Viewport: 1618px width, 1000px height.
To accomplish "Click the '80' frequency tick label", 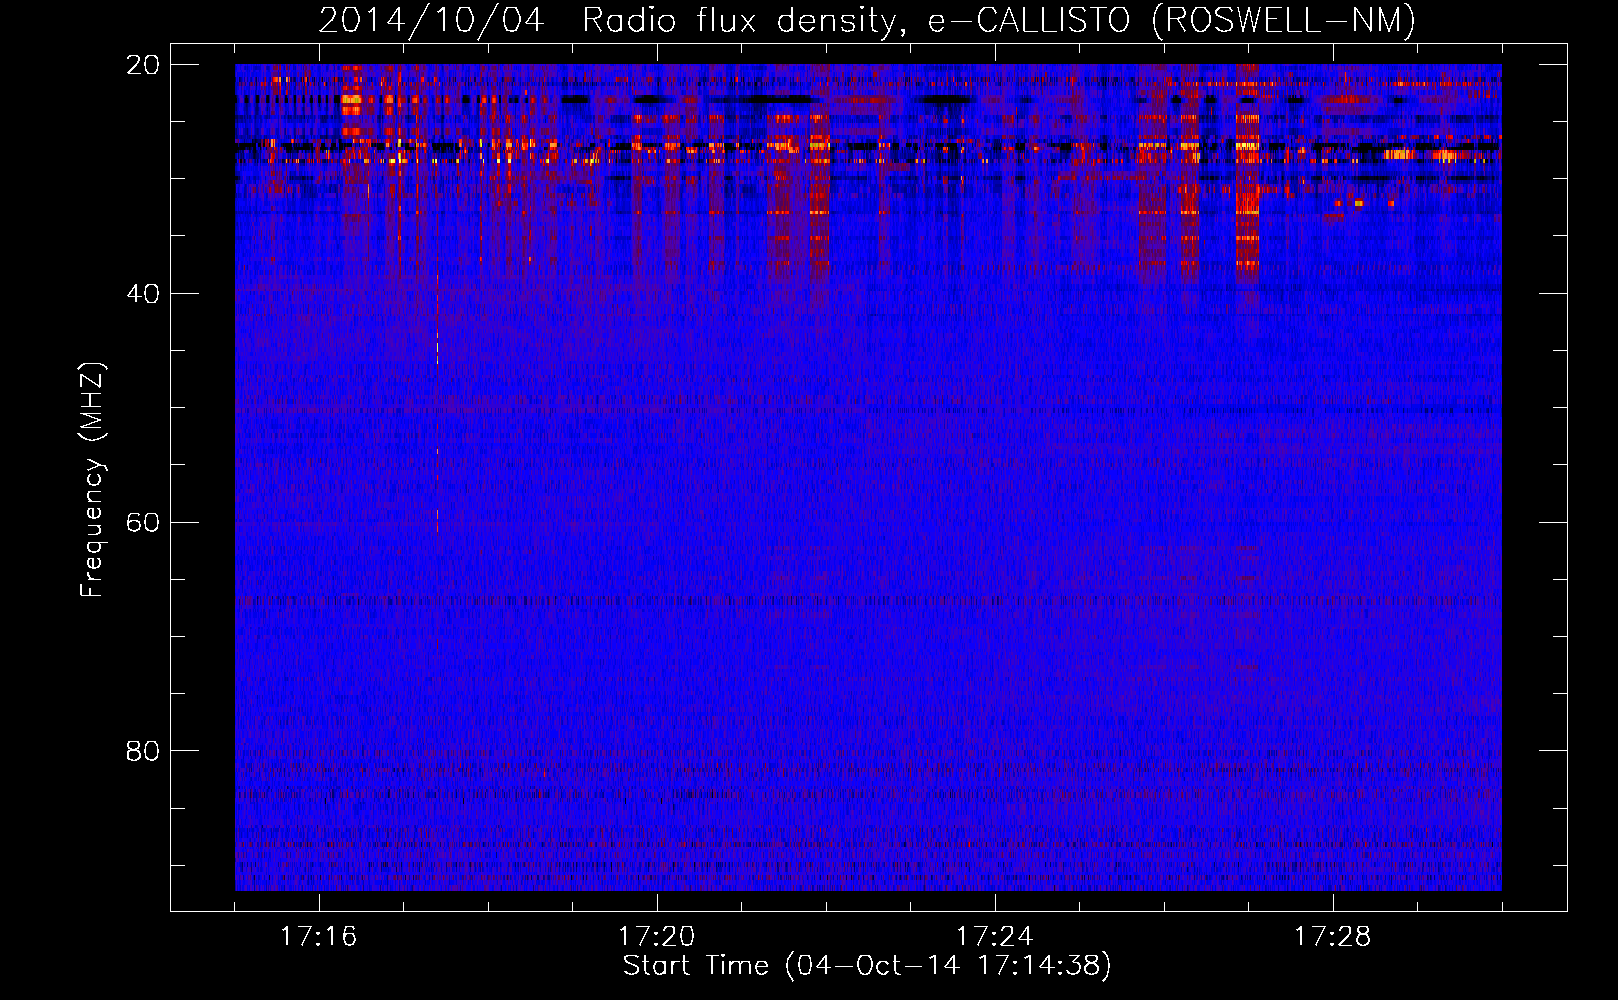I will pyautogui.click(x=143, y=750).
